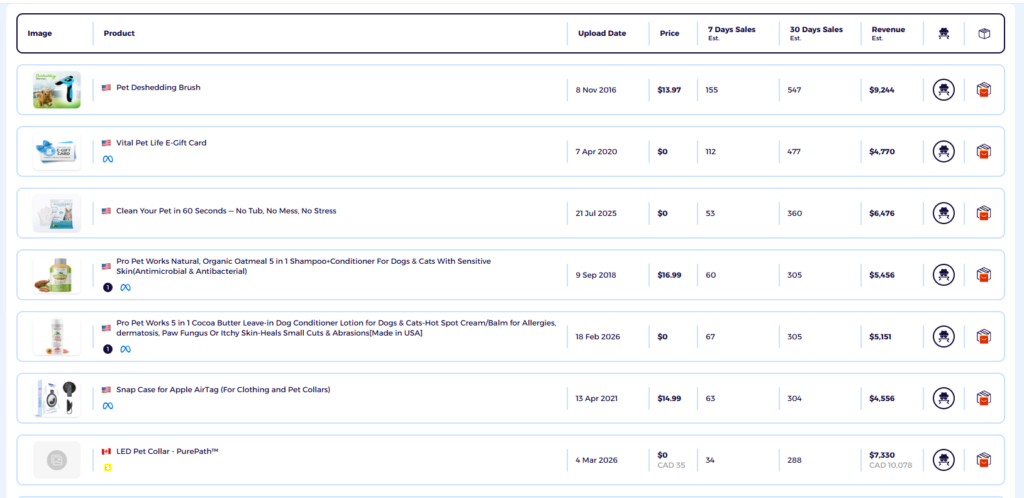Click box icon in table header
Viewport: 1024px width, 498px height.
pyautogui.click(x=984, y=33)
